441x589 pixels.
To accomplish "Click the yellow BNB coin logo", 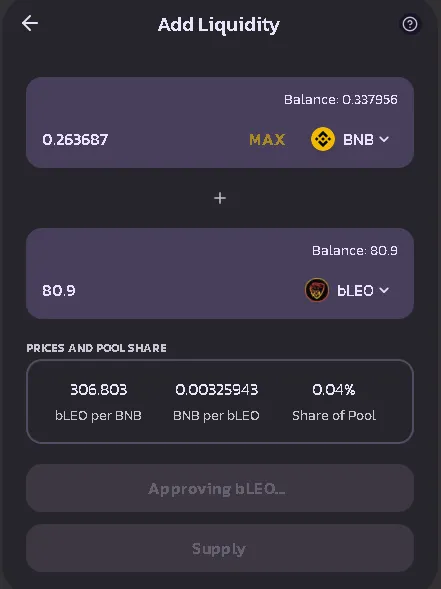I will coord(323,139).
